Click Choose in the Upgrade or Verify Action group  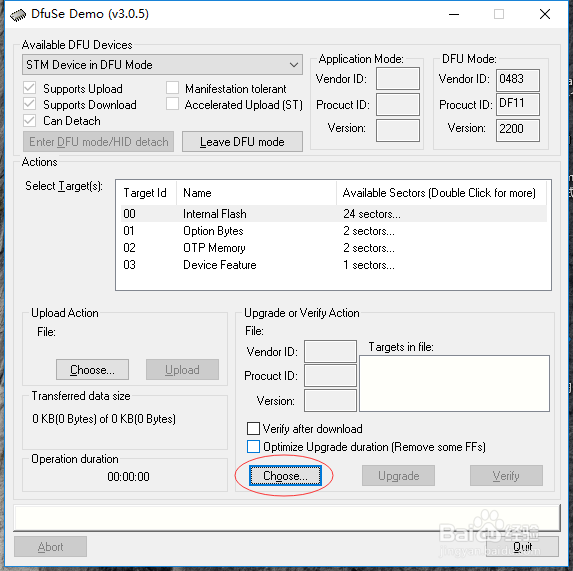click(x=285, y=476)
